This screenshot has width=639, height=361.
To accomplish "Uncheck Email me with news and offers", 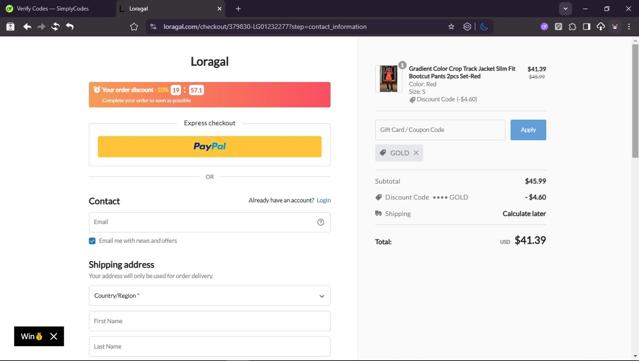I will 92,241.
